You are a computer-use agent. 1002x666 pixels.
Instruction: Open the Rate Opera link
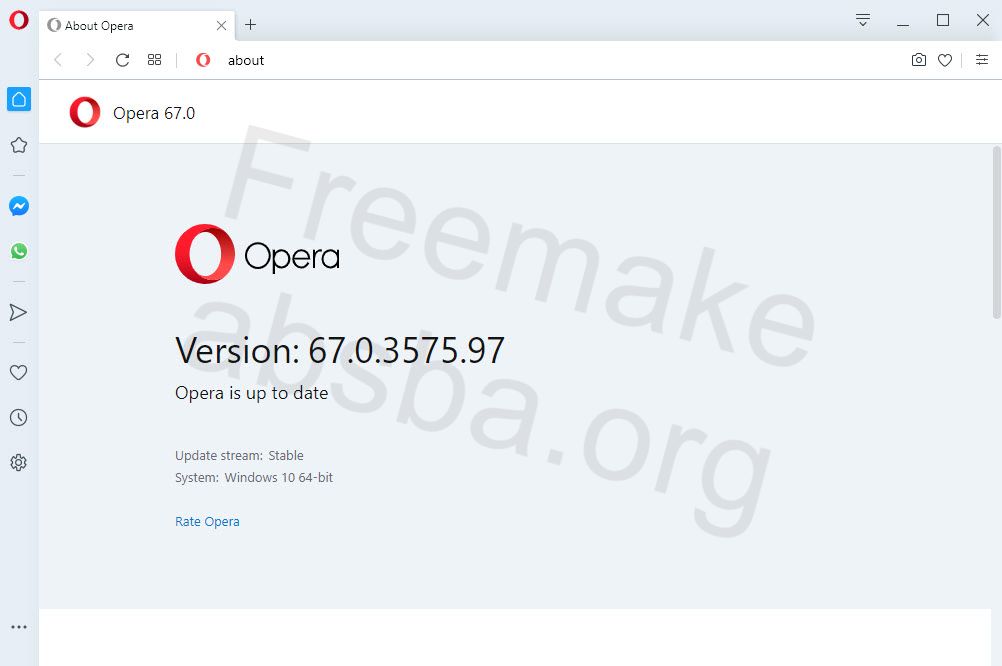[x=207, y=522]
